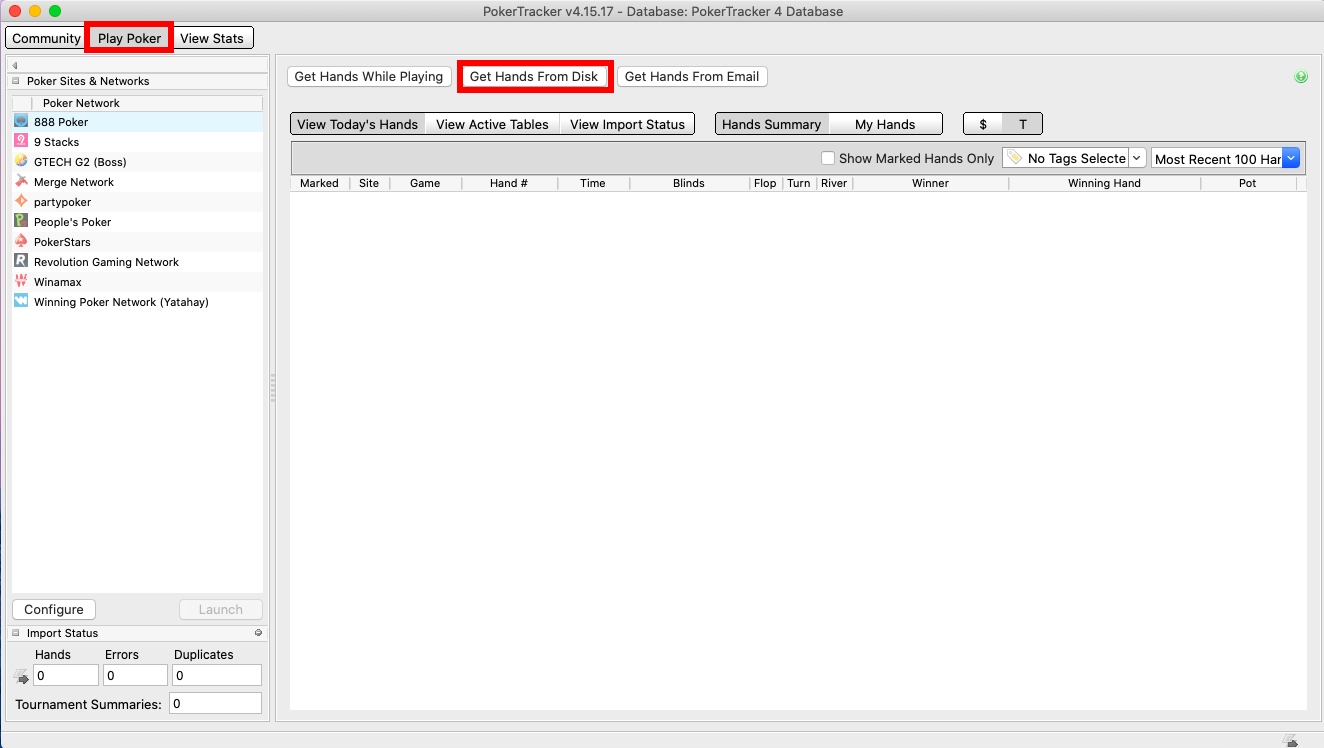Open help with the green question icon
The height and width of the screenshot is (748, 1324).
point(1300,77)
